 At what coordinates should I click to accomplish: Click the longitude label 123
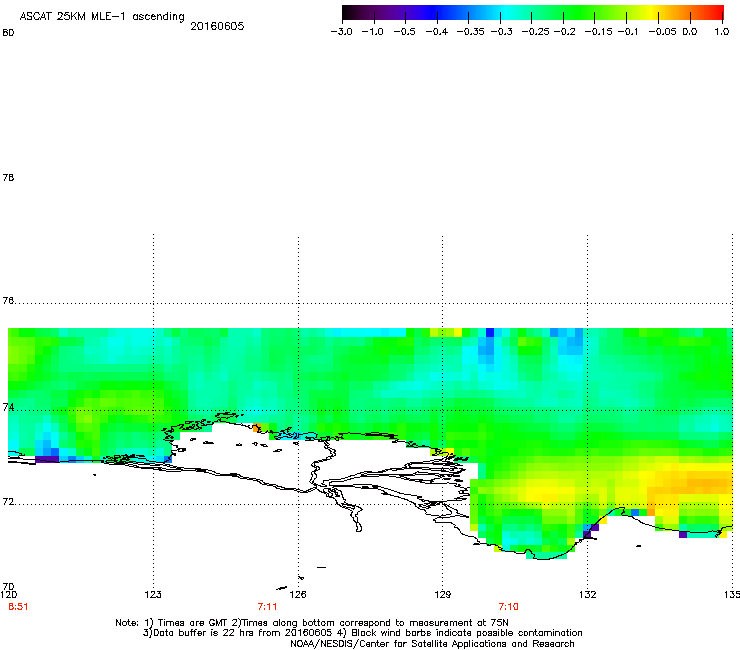[153, 594]
